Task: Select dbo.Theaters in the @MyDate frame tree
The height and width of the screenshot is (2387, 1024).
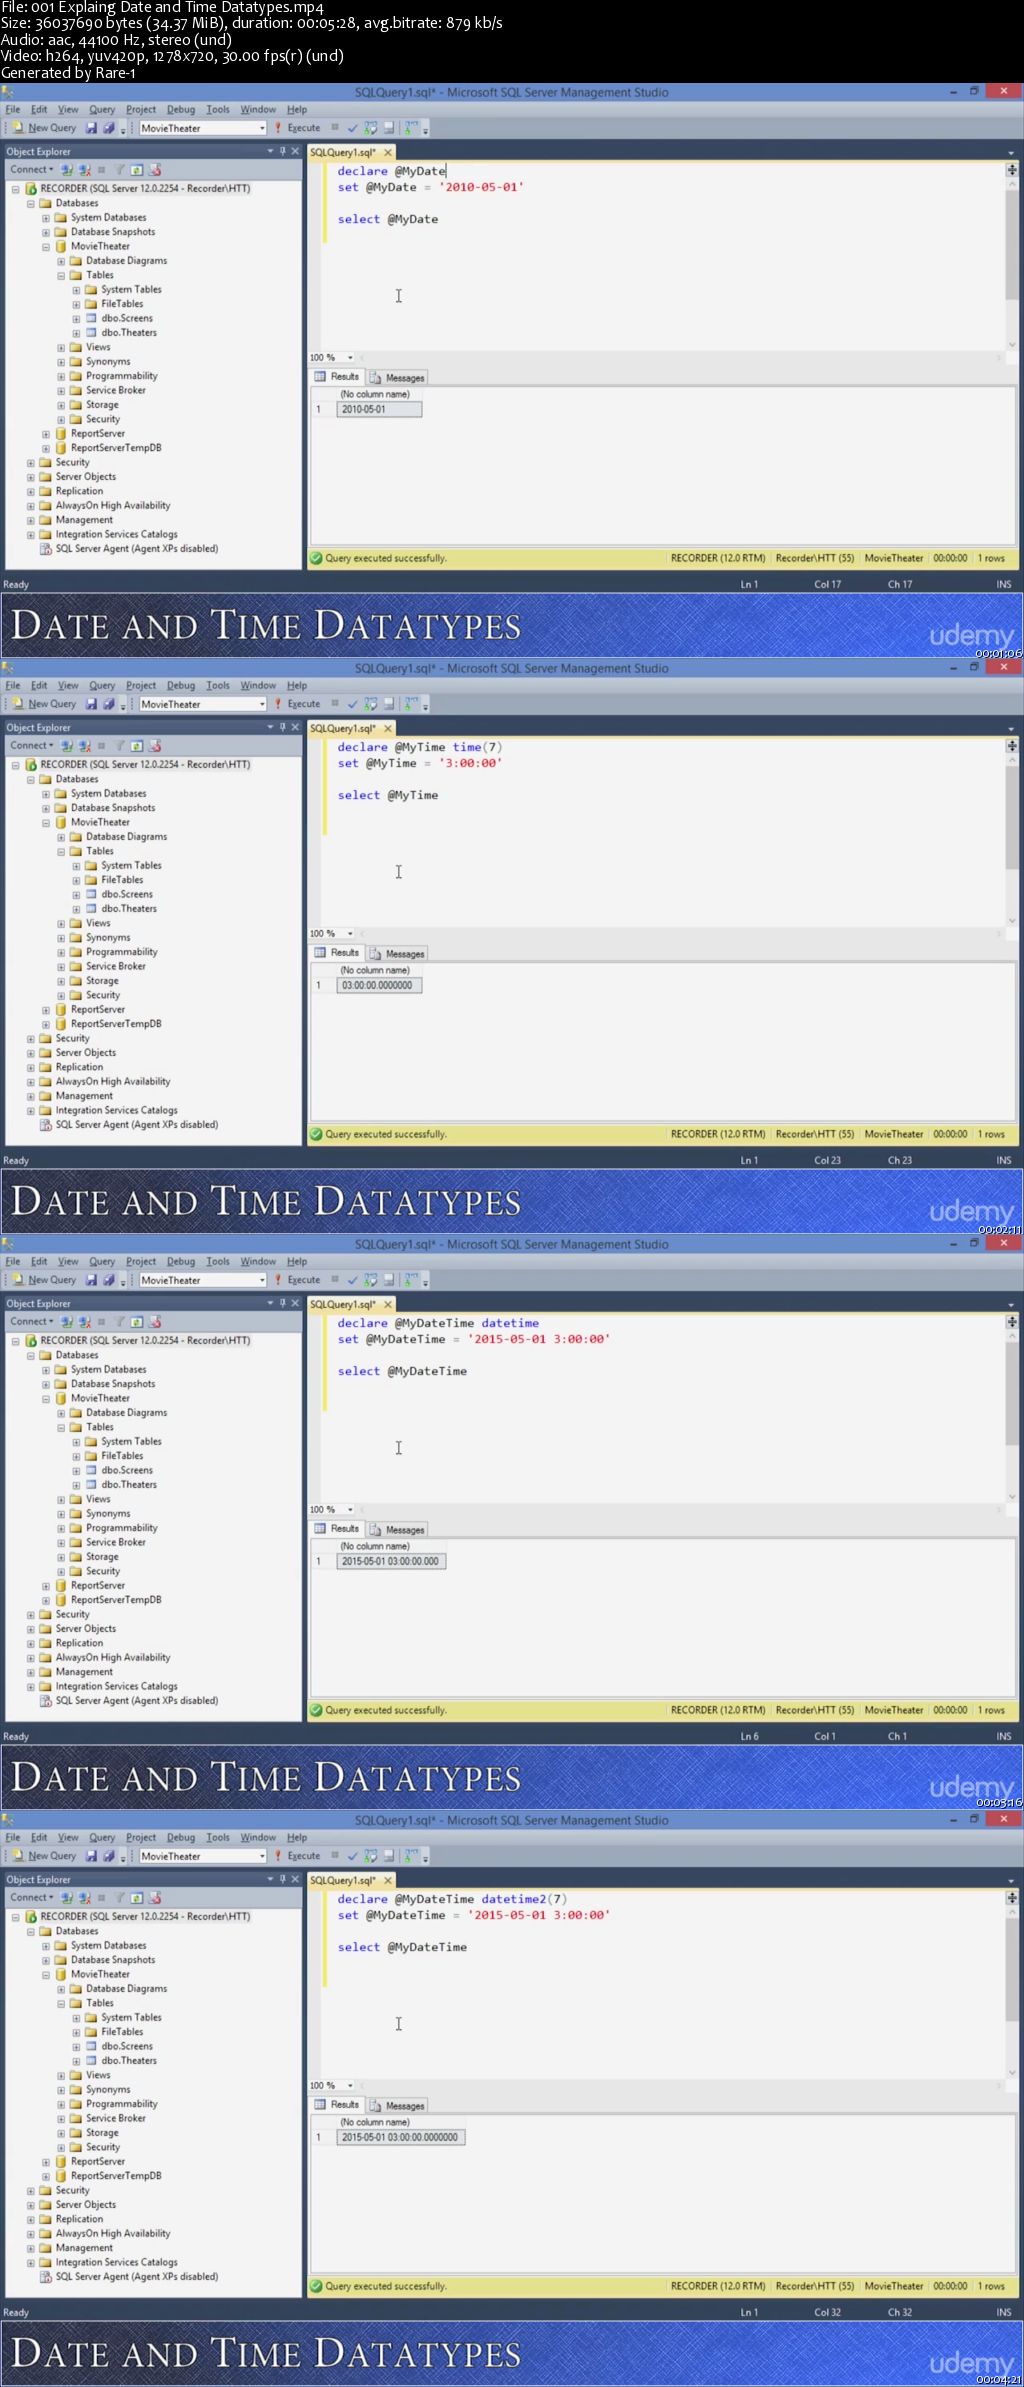Action: click(129, 333)
